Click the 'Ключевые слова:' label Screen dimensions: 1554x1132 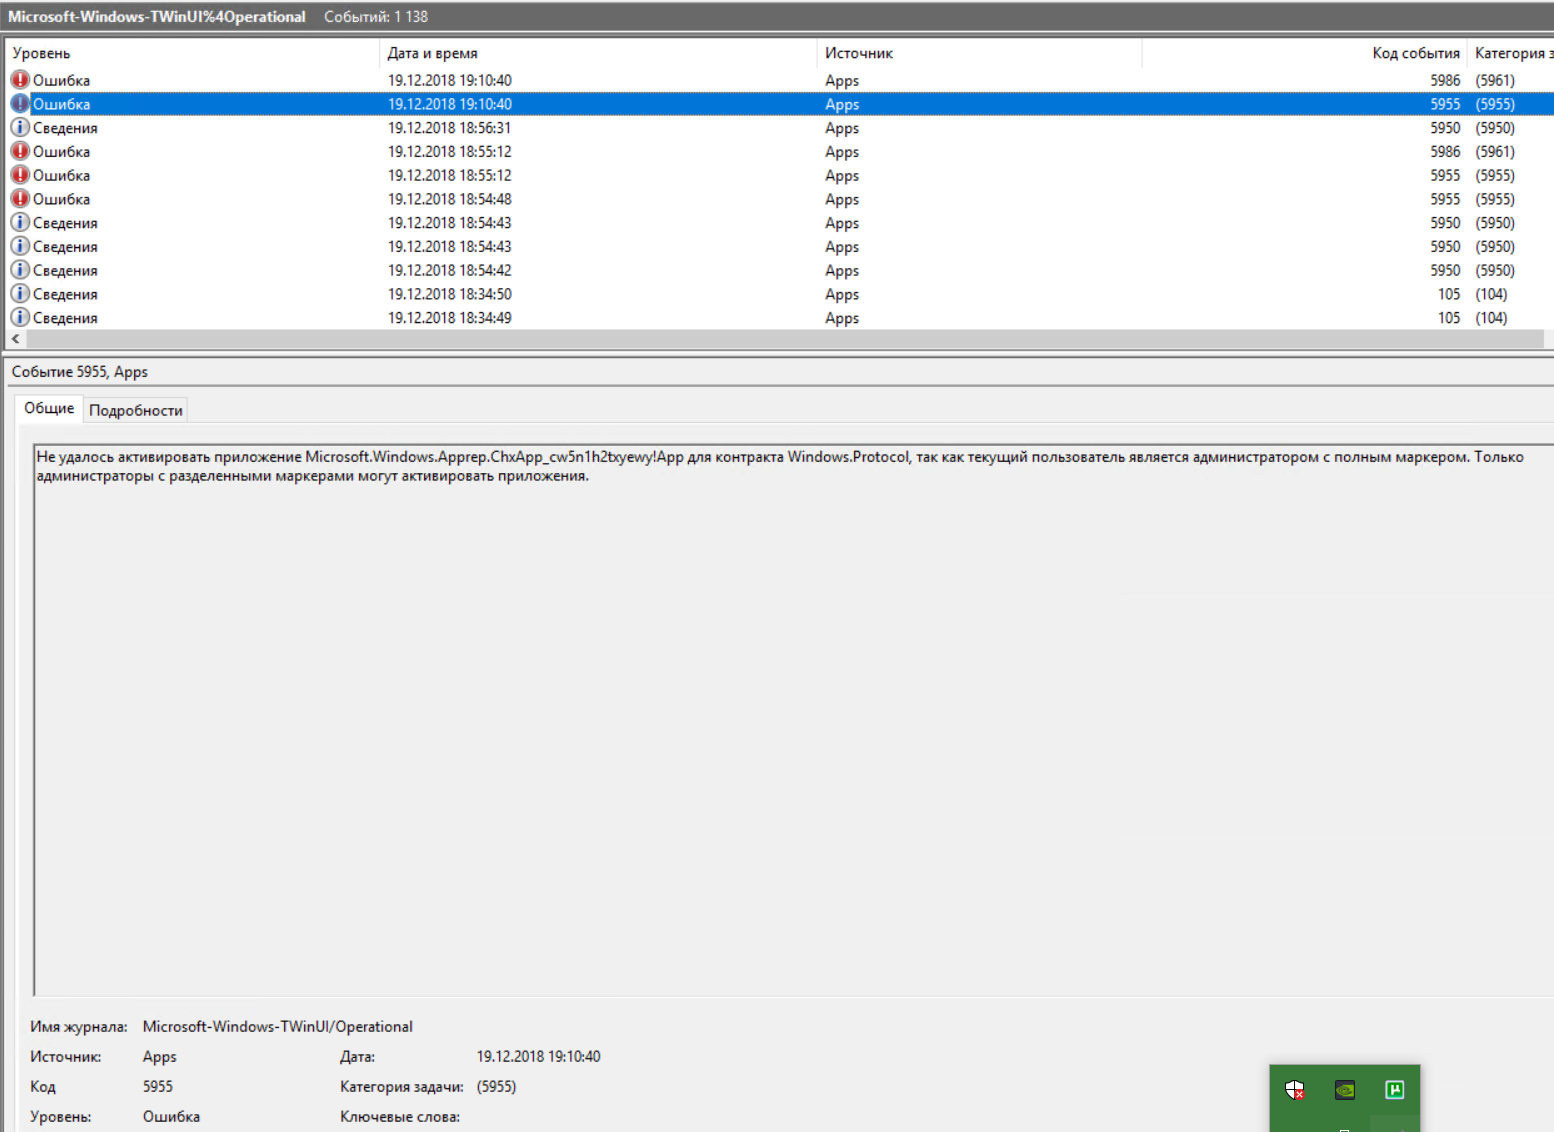pos(400,1117)
